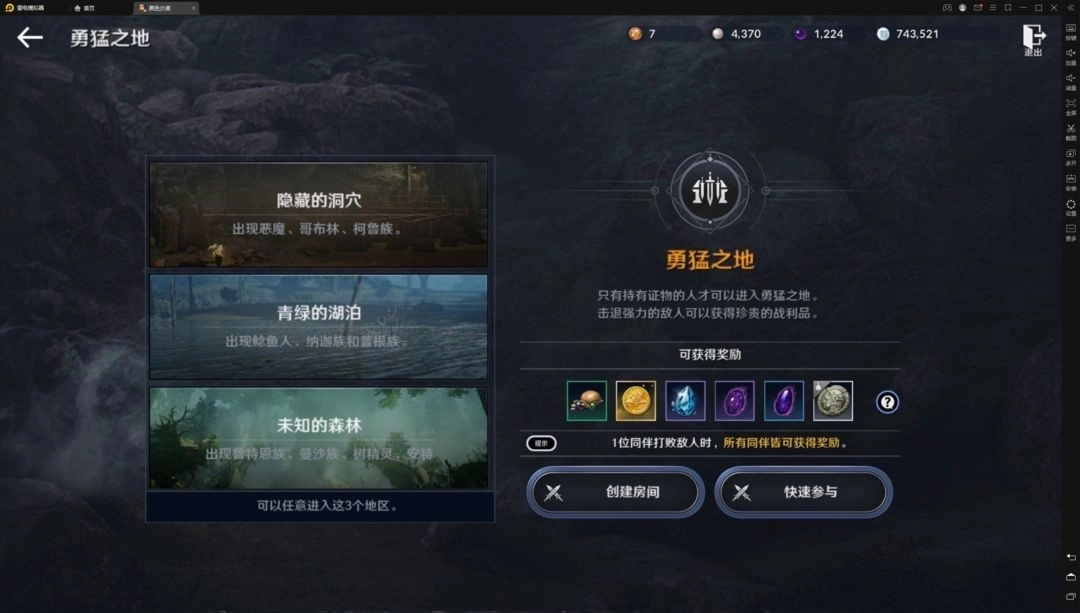Open the emulator hamburger menu

(x=993, y=8)
